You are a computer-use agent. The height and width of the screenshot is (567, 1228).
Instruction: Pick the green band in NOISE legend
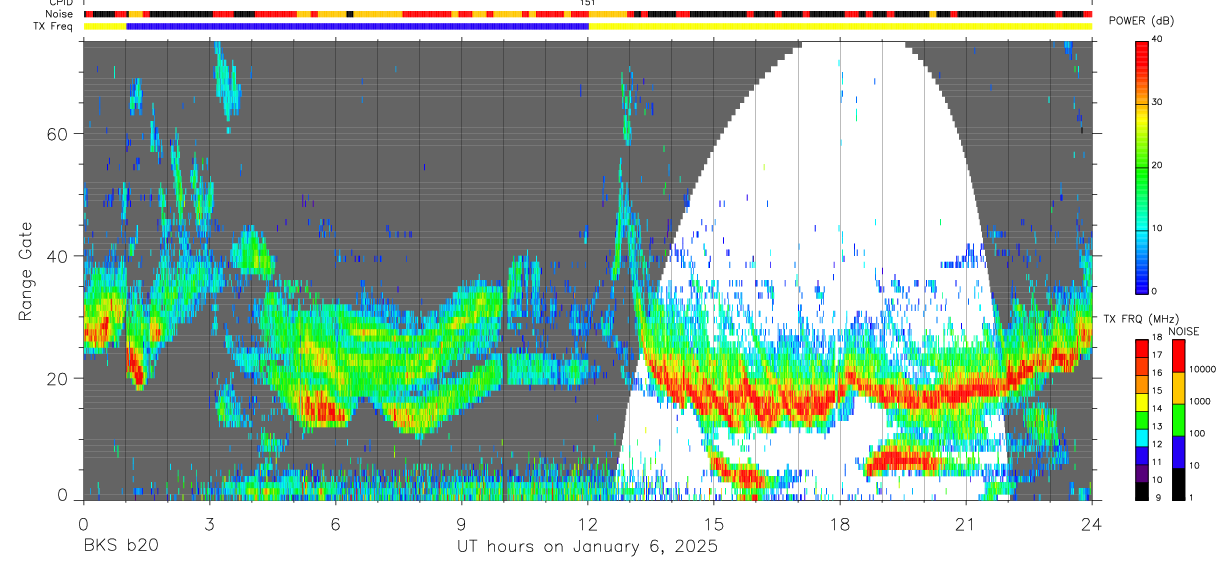point(1178,419)
